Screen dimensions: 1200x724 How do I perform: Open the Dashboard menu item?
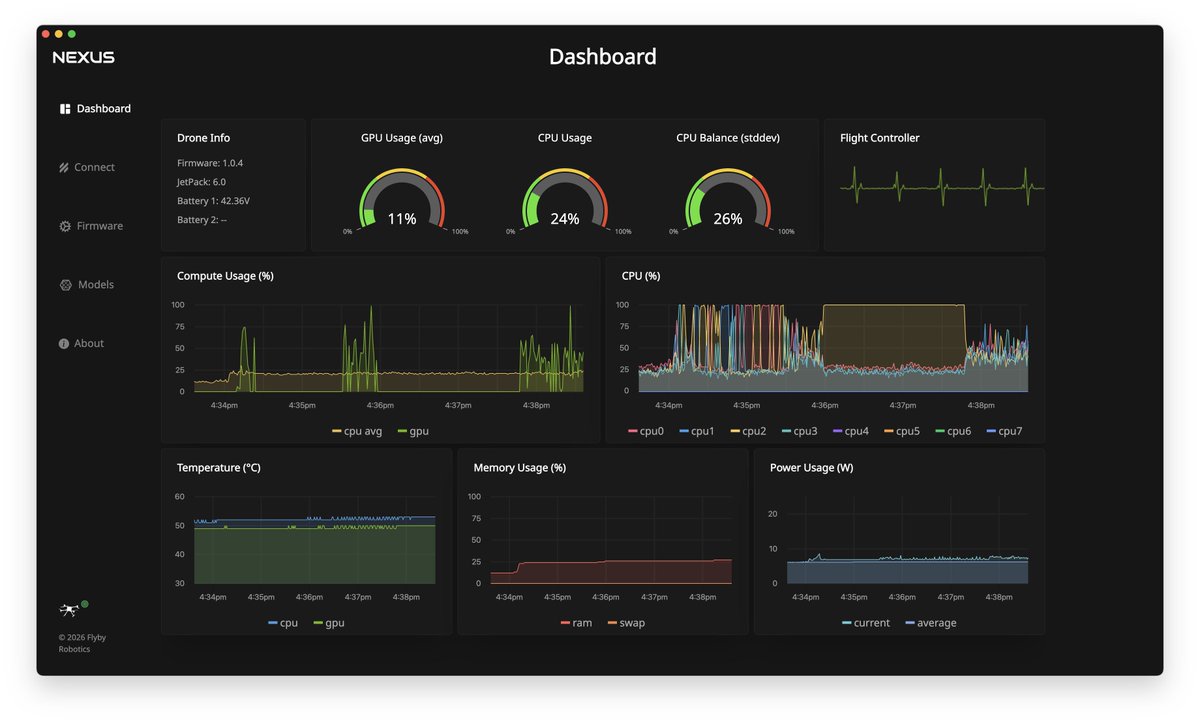(95, 109)
